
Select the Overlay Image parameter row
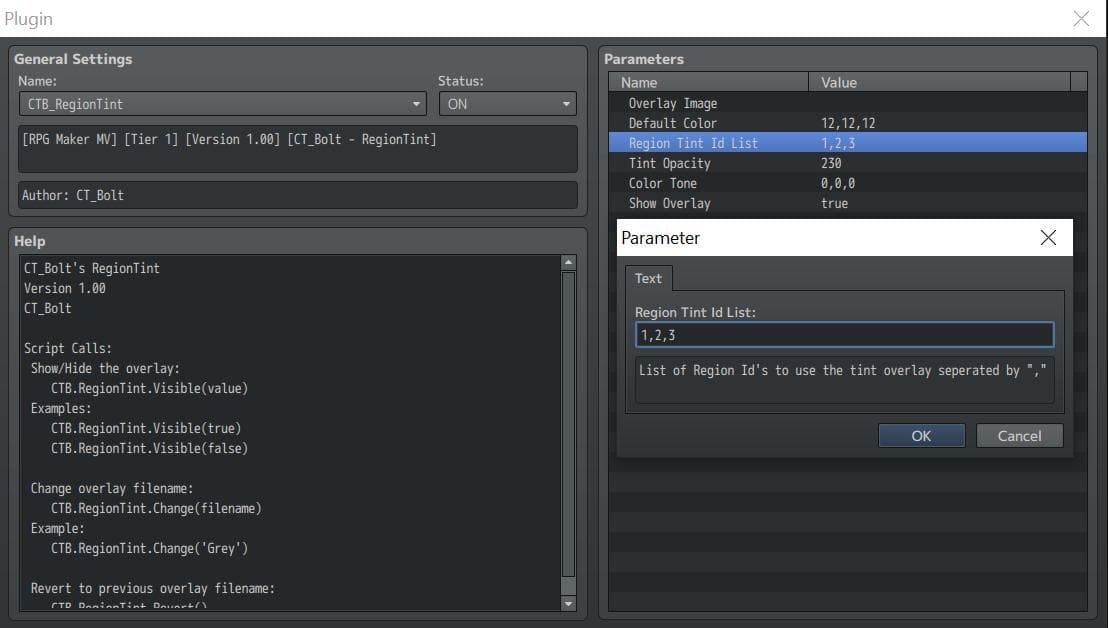pyautogui.click(x=847, y=103)
